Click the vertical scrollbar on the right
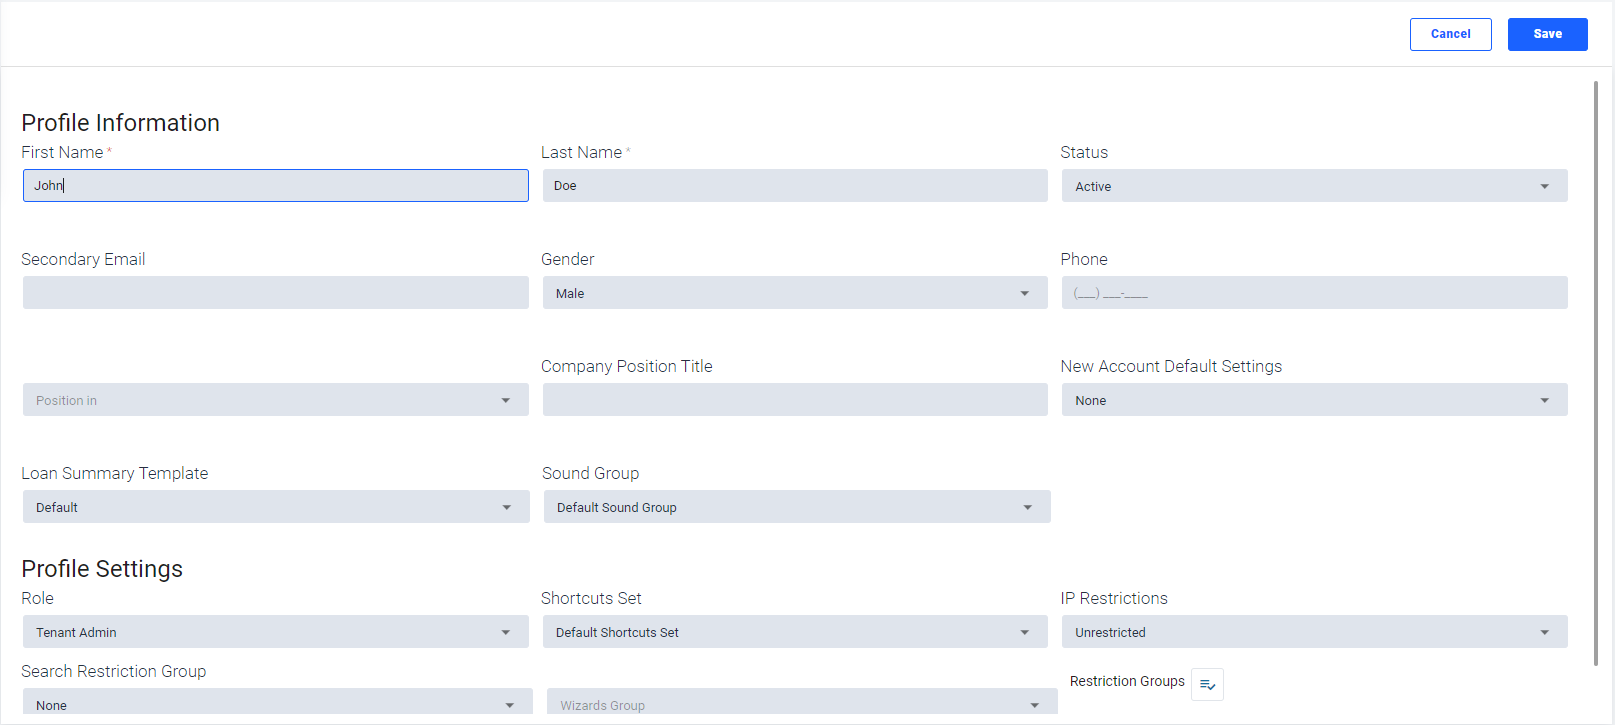The image size is (1615, 725). [x=1595, y=373]
